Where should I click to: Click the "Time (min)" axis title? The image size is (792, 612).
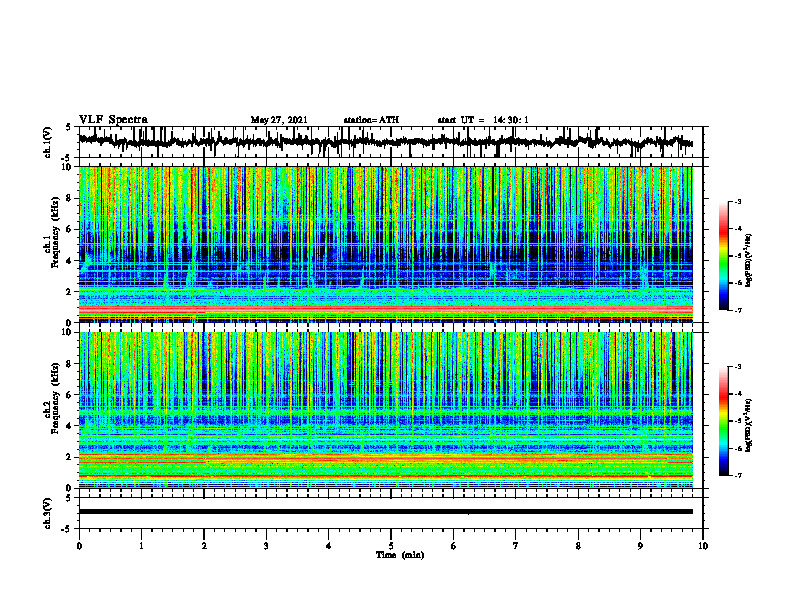coord(400,555)
